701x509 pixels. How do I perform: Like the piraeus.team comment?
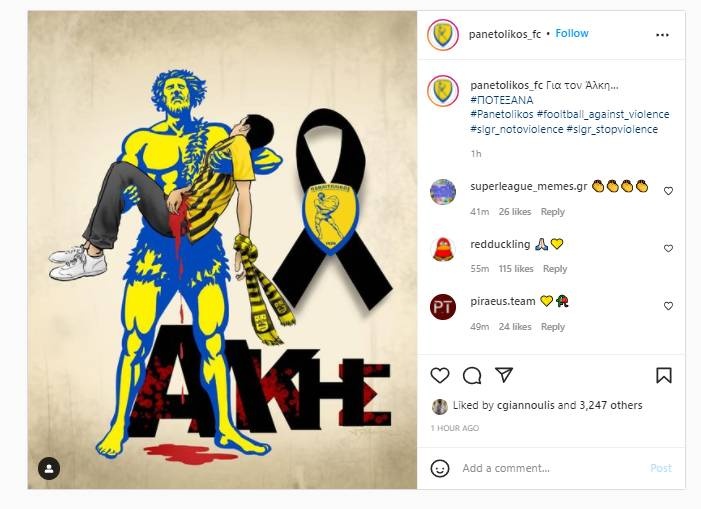click(668, 306)
